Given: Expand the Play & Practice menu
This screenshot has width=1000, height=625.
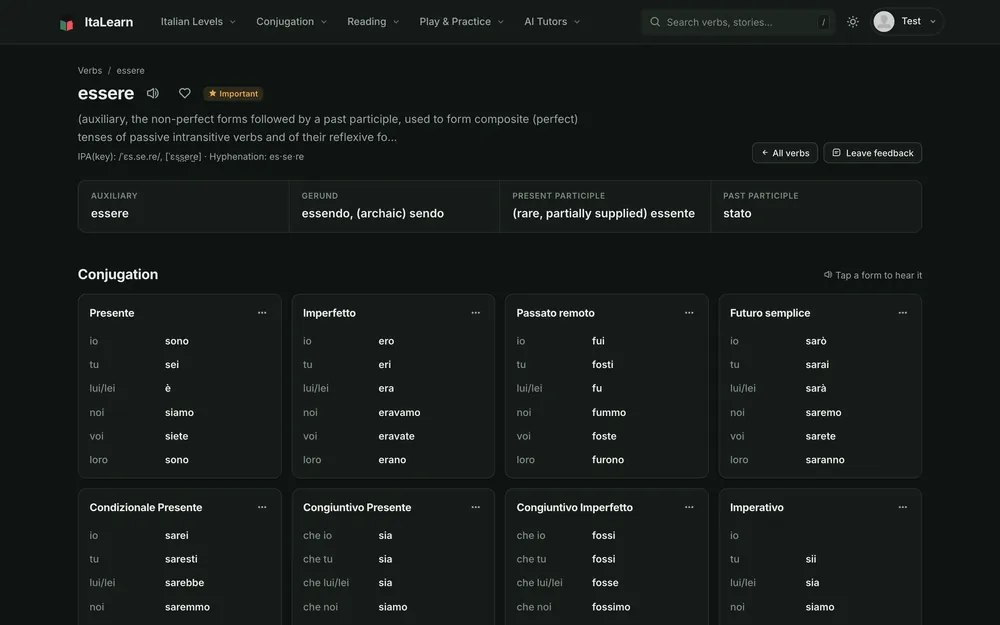Looking at the screenshot, I should pos(462,22).
